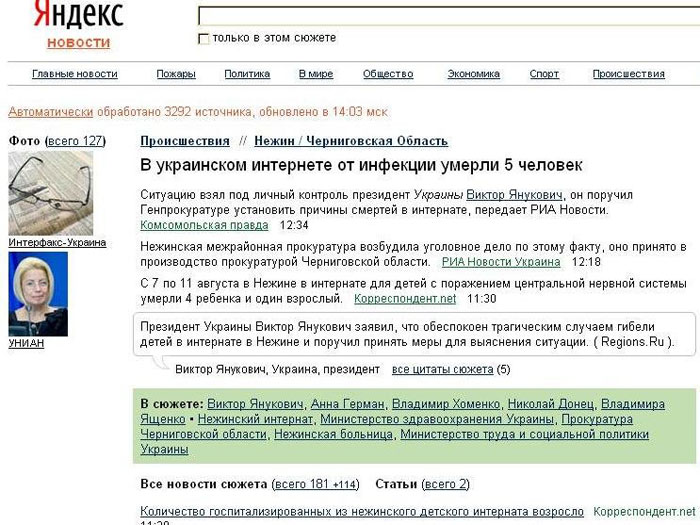Open the новости link under the logo

click(79, 43)
